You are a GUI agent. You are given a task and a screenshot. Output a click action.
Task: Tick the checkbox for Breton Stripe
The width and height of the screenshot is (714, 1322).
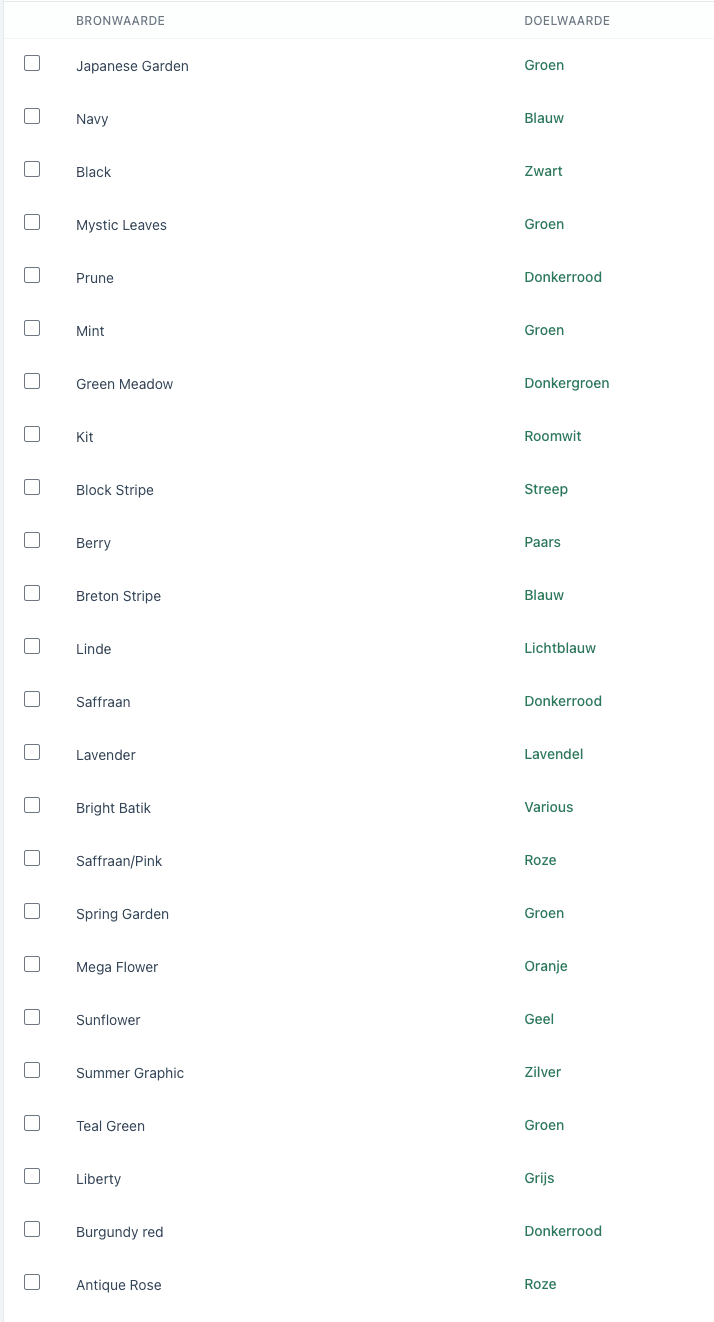coord(32,592)
